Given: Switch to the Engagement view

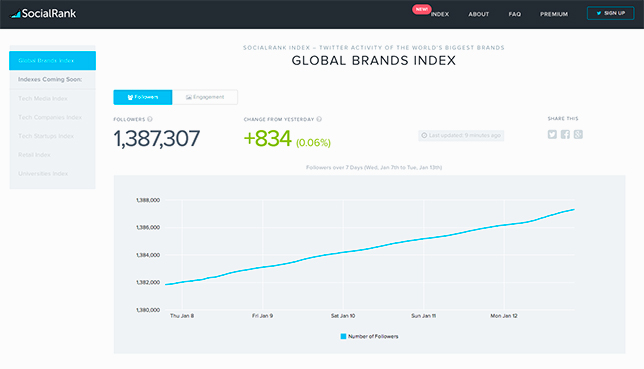Looking at the screenshot, I should pyautogui.click(x=205, y=97).
